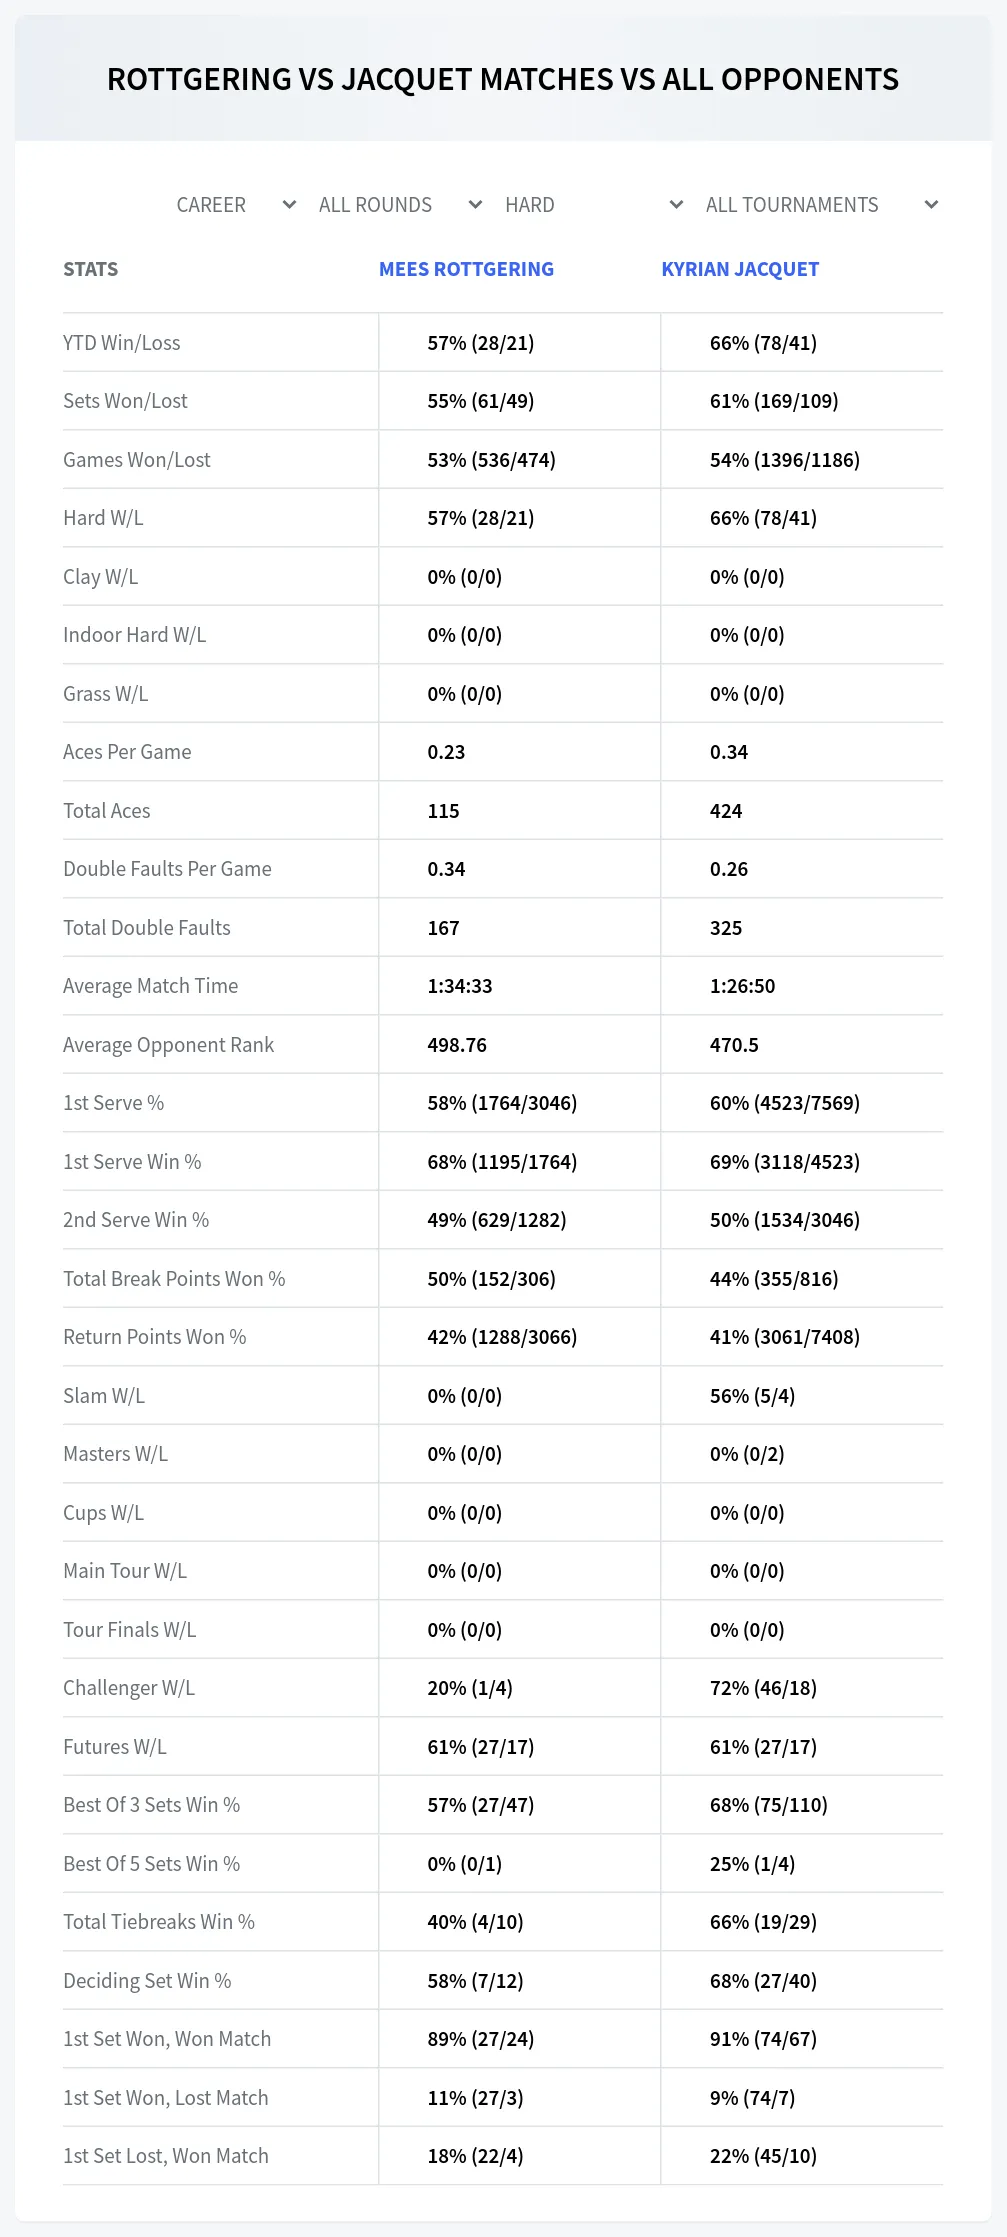
Task: Expand the ALL ROUNDS dropdown
Action: (400, 205)
